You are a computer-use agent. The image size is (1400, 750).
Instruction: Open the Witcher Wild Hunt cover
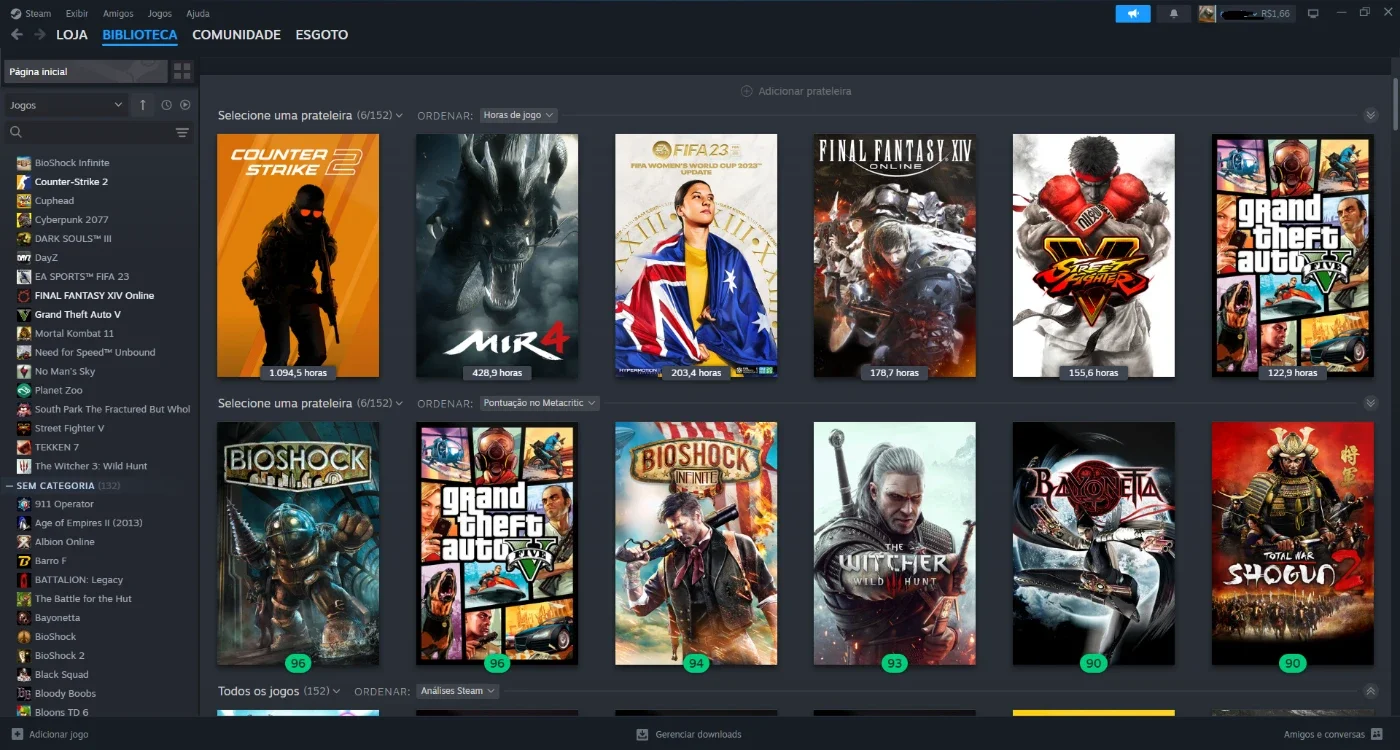coord(895,543)
